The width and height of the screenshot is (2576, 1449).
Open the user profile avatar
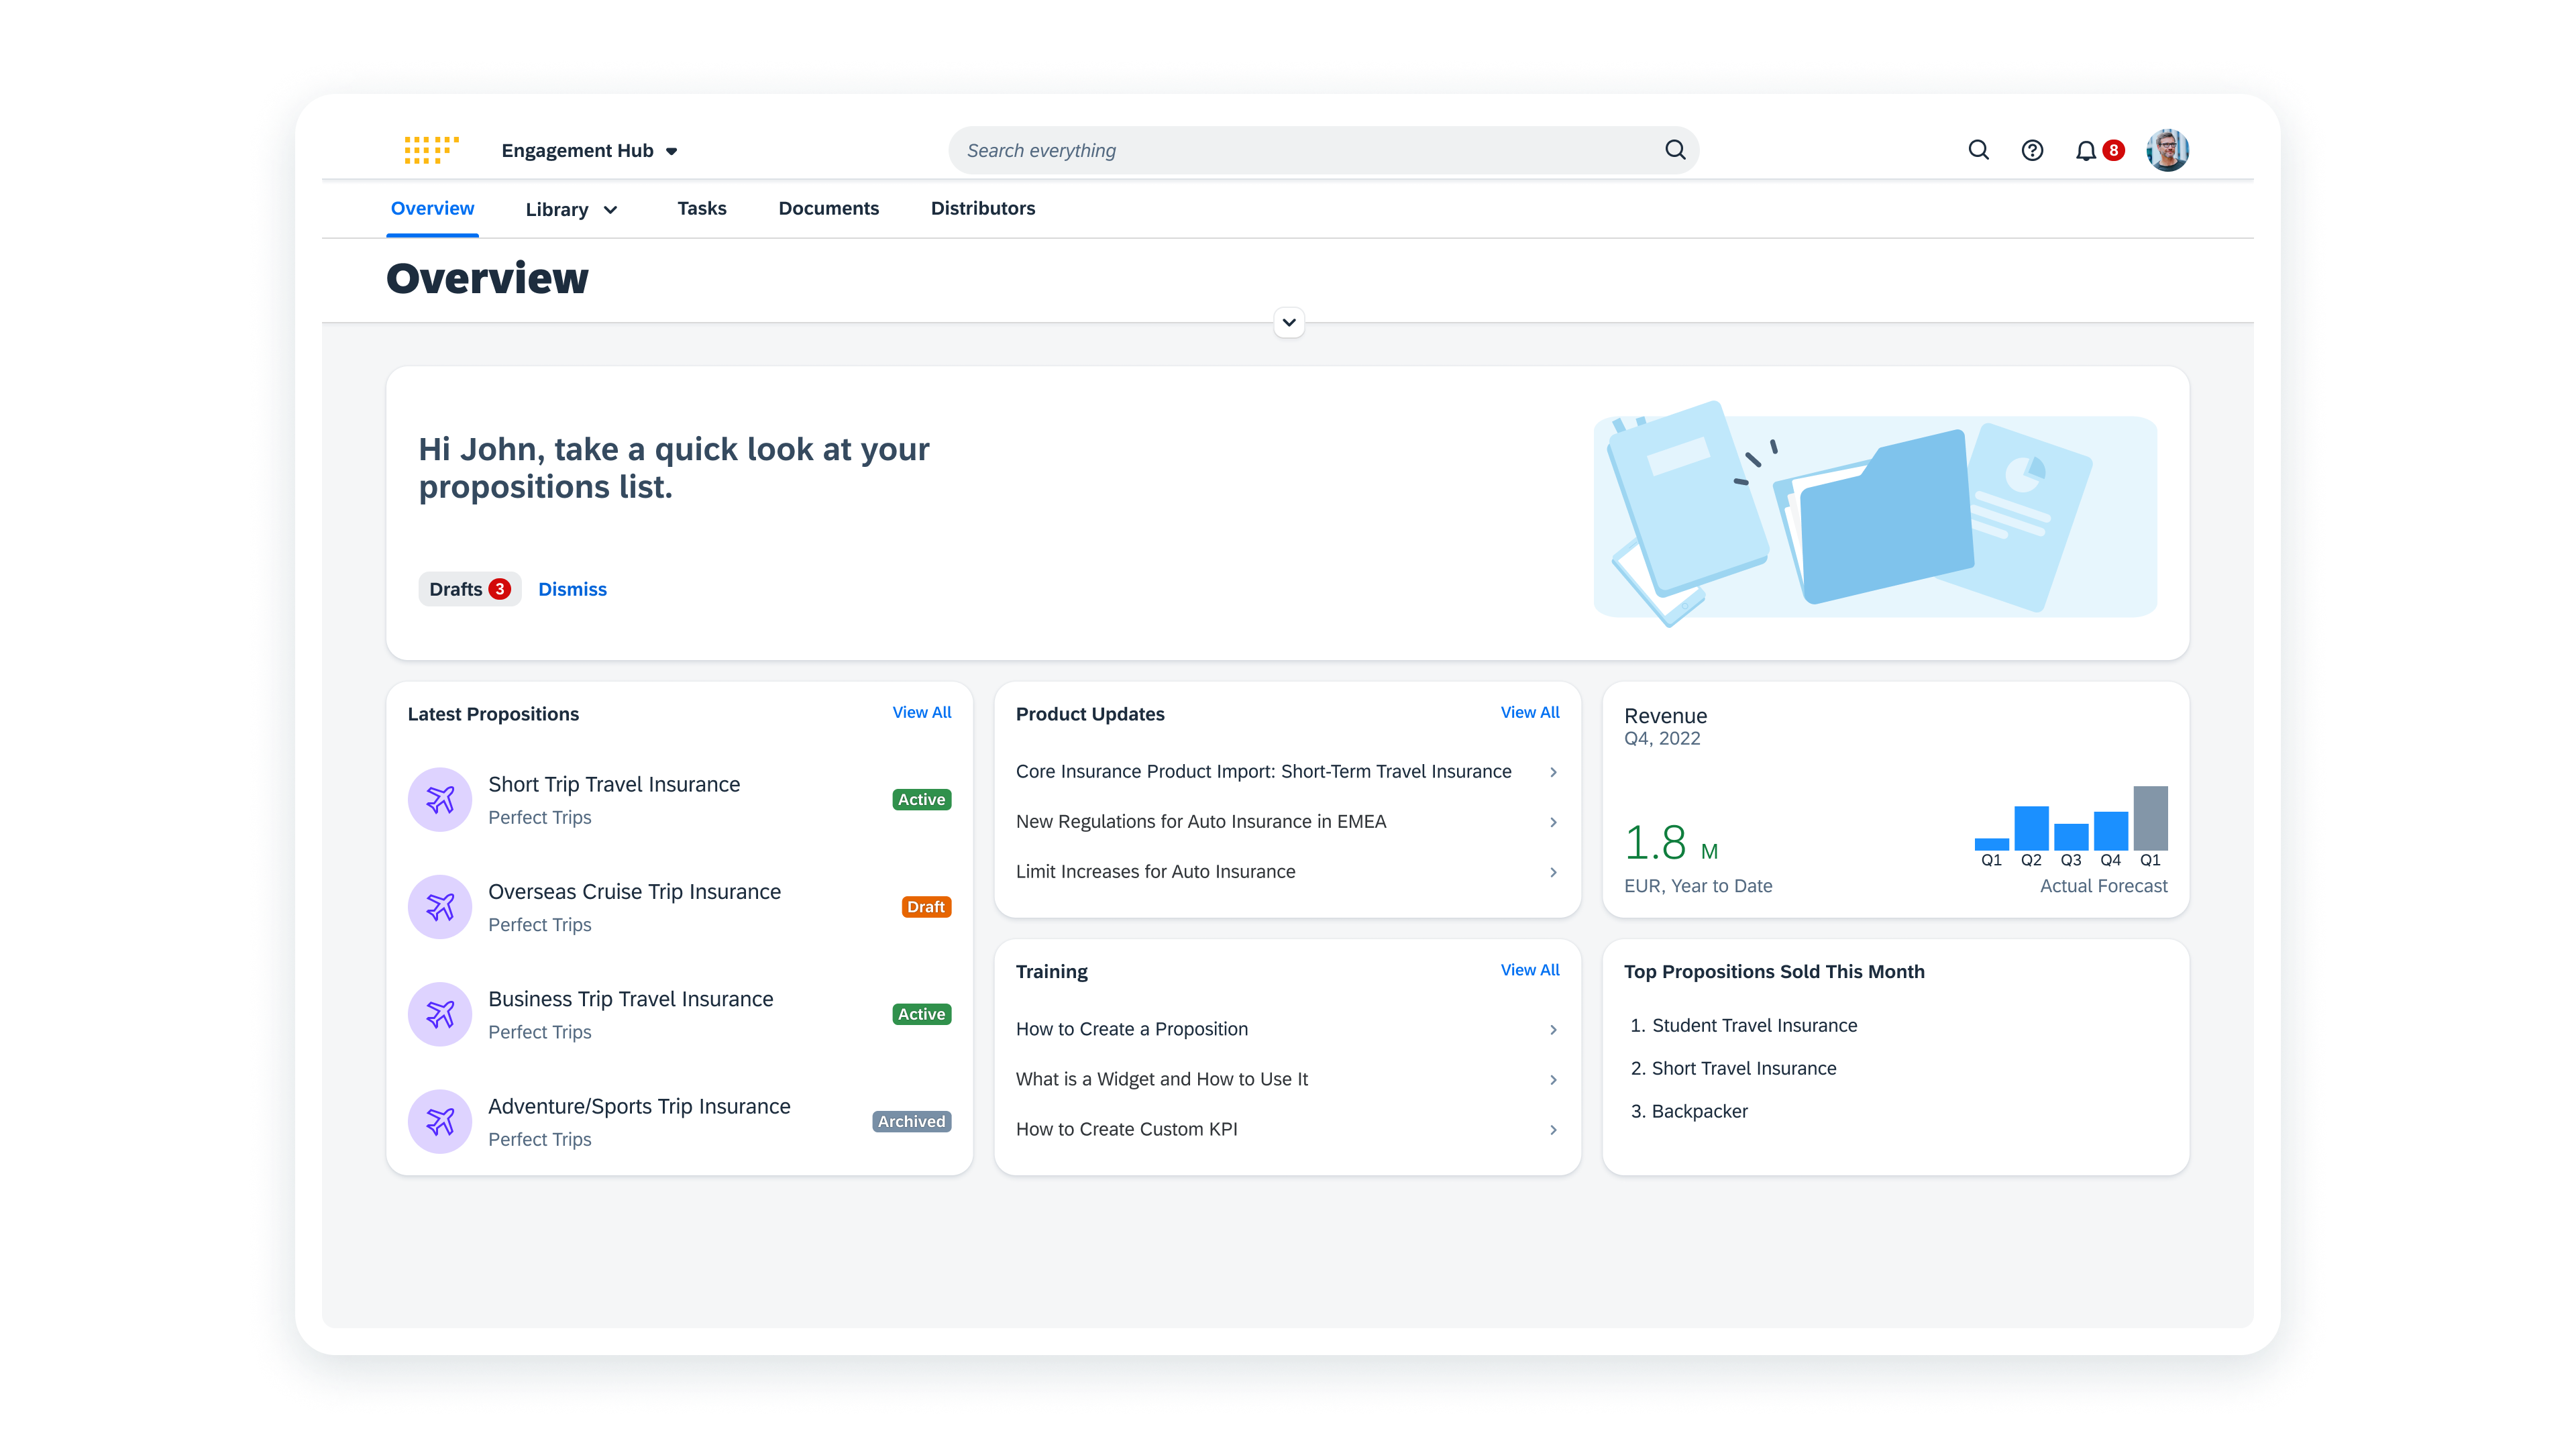(2167, 150)
